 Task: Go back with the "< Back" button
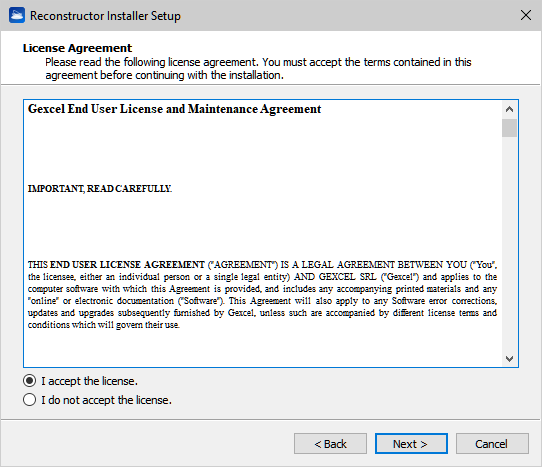330,443
